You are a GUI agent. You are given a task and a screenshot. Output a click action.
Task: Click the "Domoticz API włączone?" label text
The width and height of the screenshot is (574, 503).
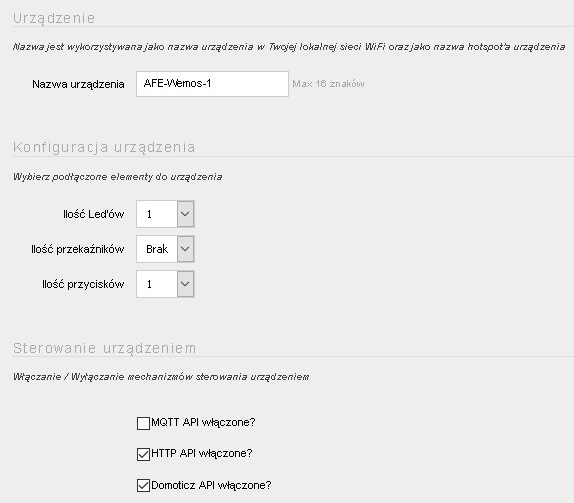coord(211,485)
